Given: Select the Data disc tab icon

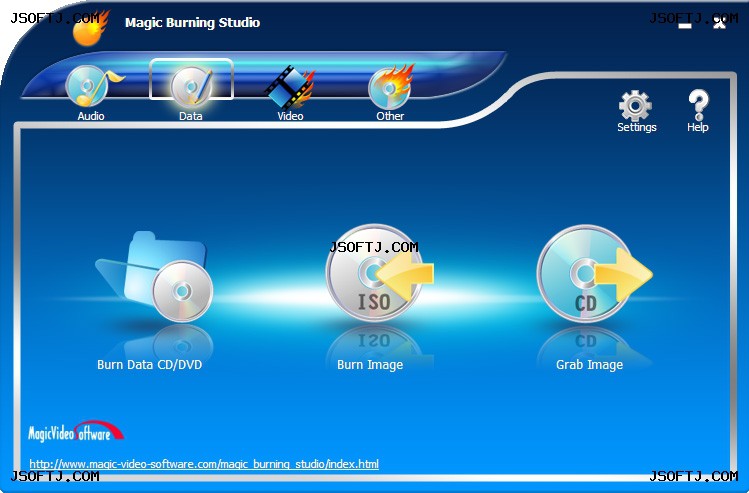Looking at the screenshot, I should click(x=192, y=86).
